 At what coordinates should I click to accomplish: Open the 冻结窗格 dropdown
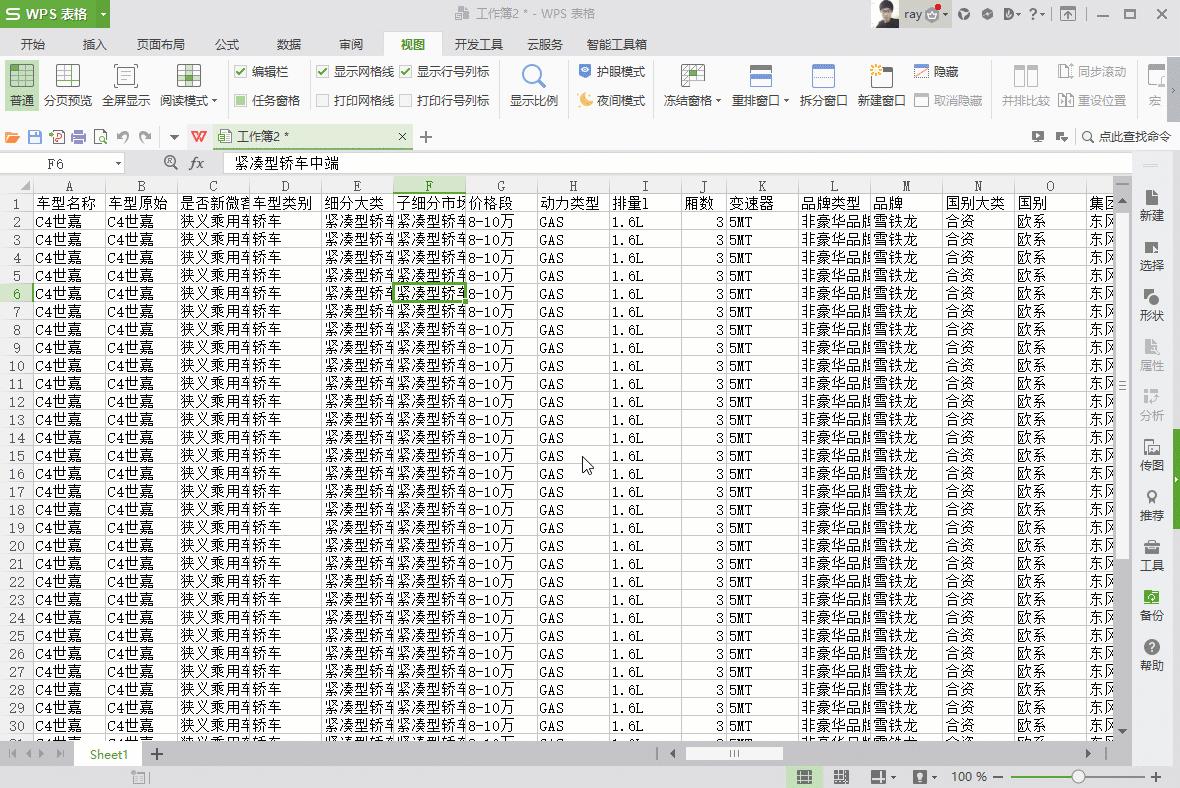click(691, 83)
